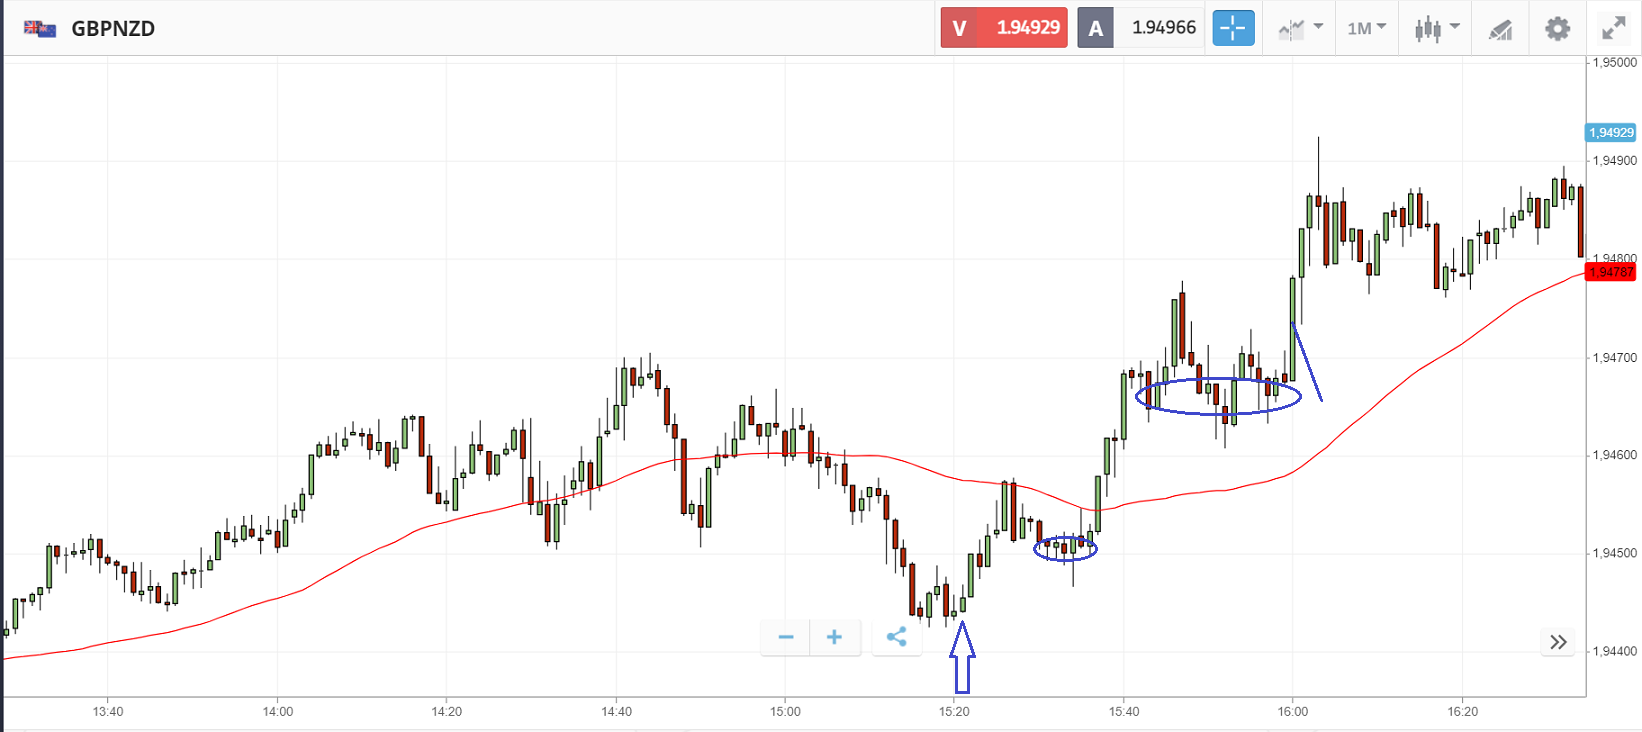Screen dimensions: 1642x732
Task: Click the 15:40 time axis label
Action: tap(1124, 712)
